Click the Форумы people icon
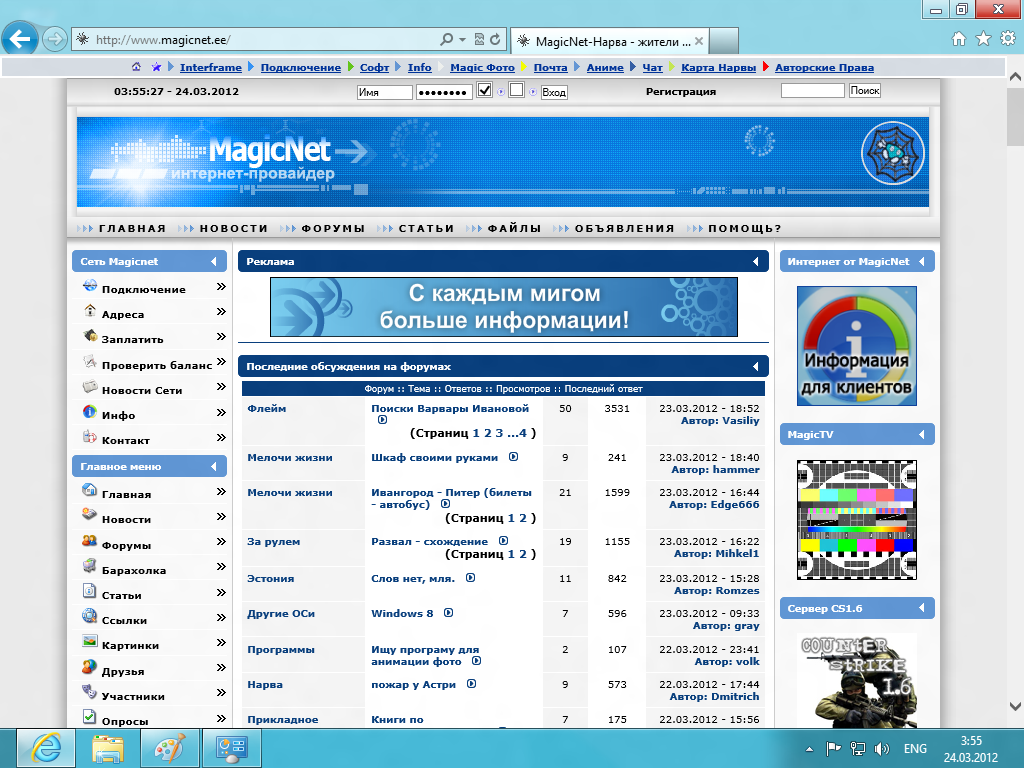This screenshot has height=768, width=1024. pos(89,541)
